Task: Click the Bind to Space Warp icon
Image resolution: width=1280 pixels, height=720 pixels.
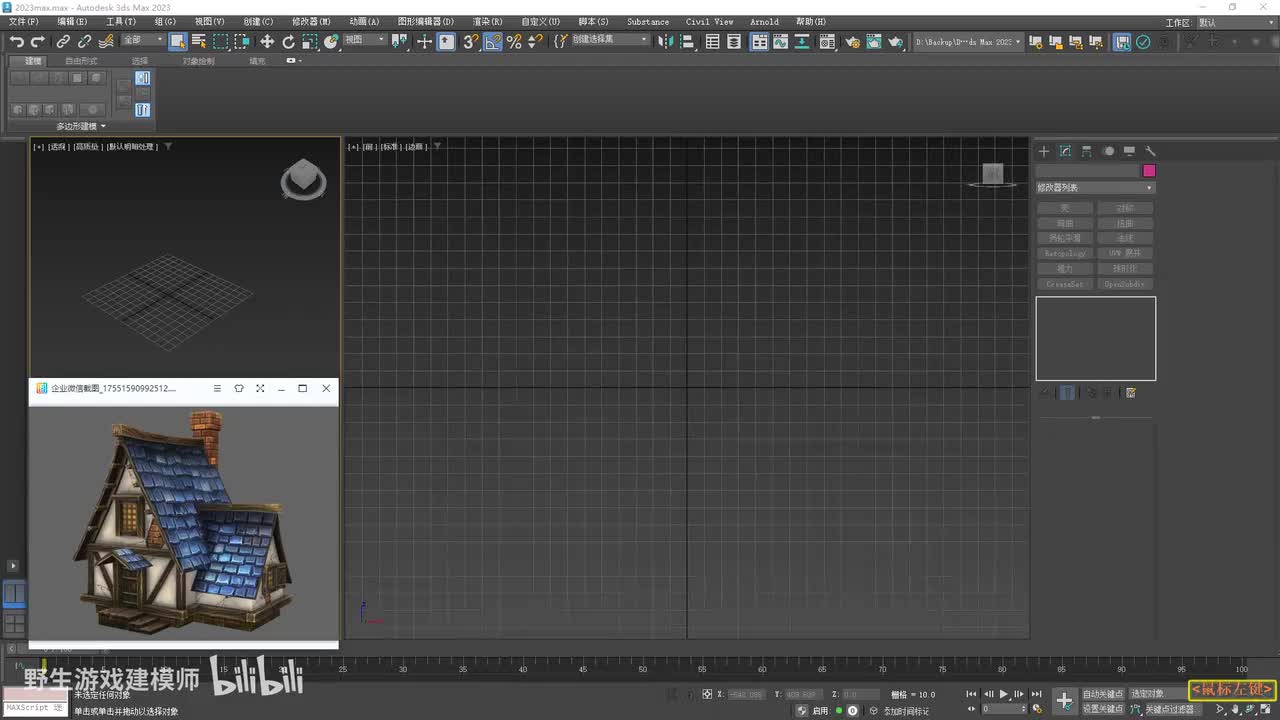Action: pos(105,42)
